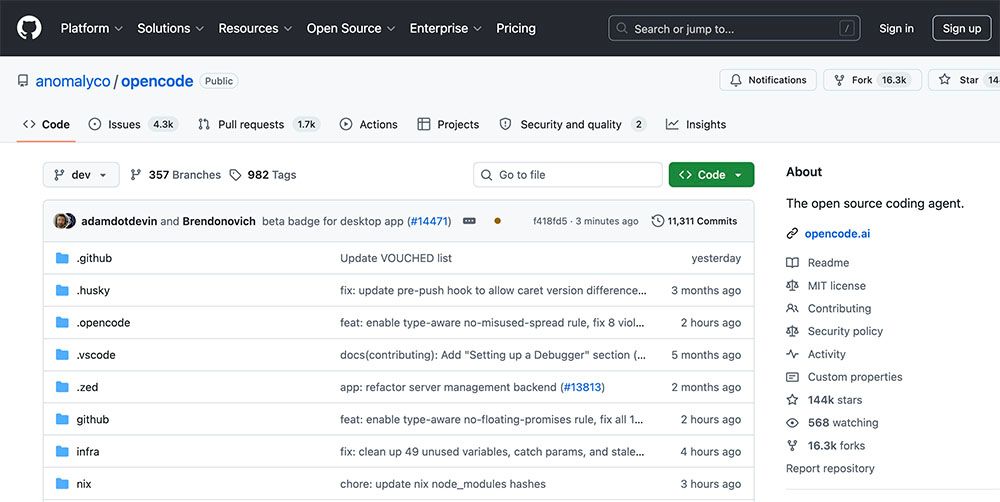The height and width of the screenshot is (502, 1000).
Task: Expand the Enterprise menu
Action: (446, 28)
